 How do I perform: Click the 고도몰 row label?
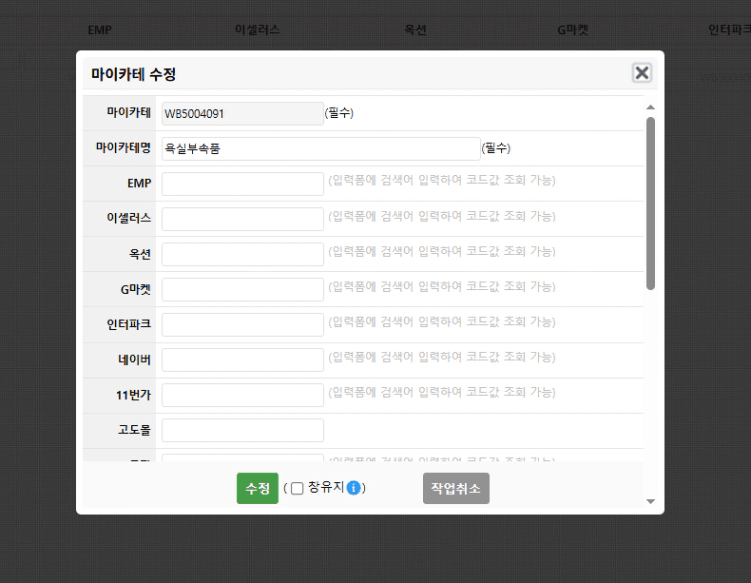click(134, 430)
